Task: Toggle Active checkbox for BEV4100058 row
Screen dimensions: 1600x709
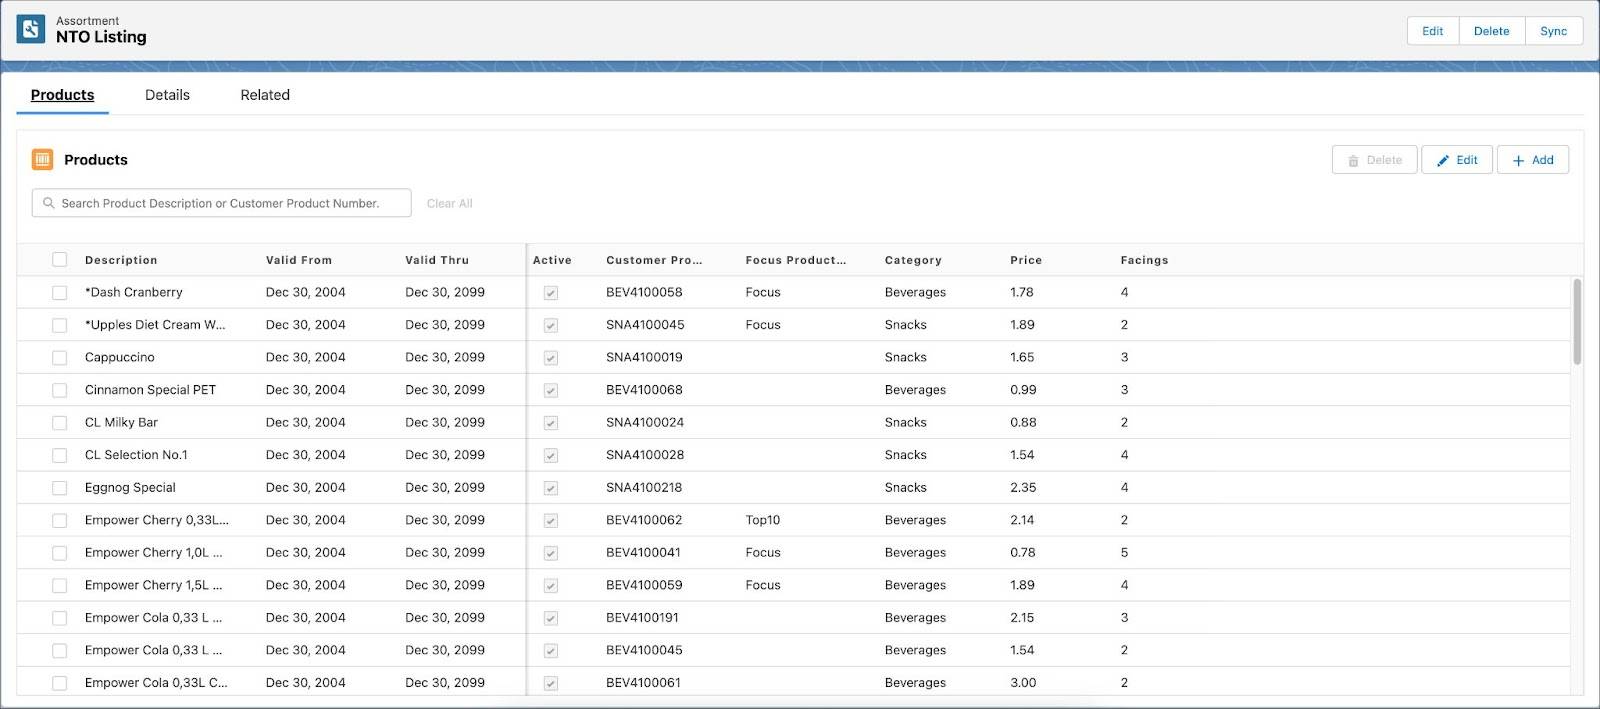Action: coord(551,293)
